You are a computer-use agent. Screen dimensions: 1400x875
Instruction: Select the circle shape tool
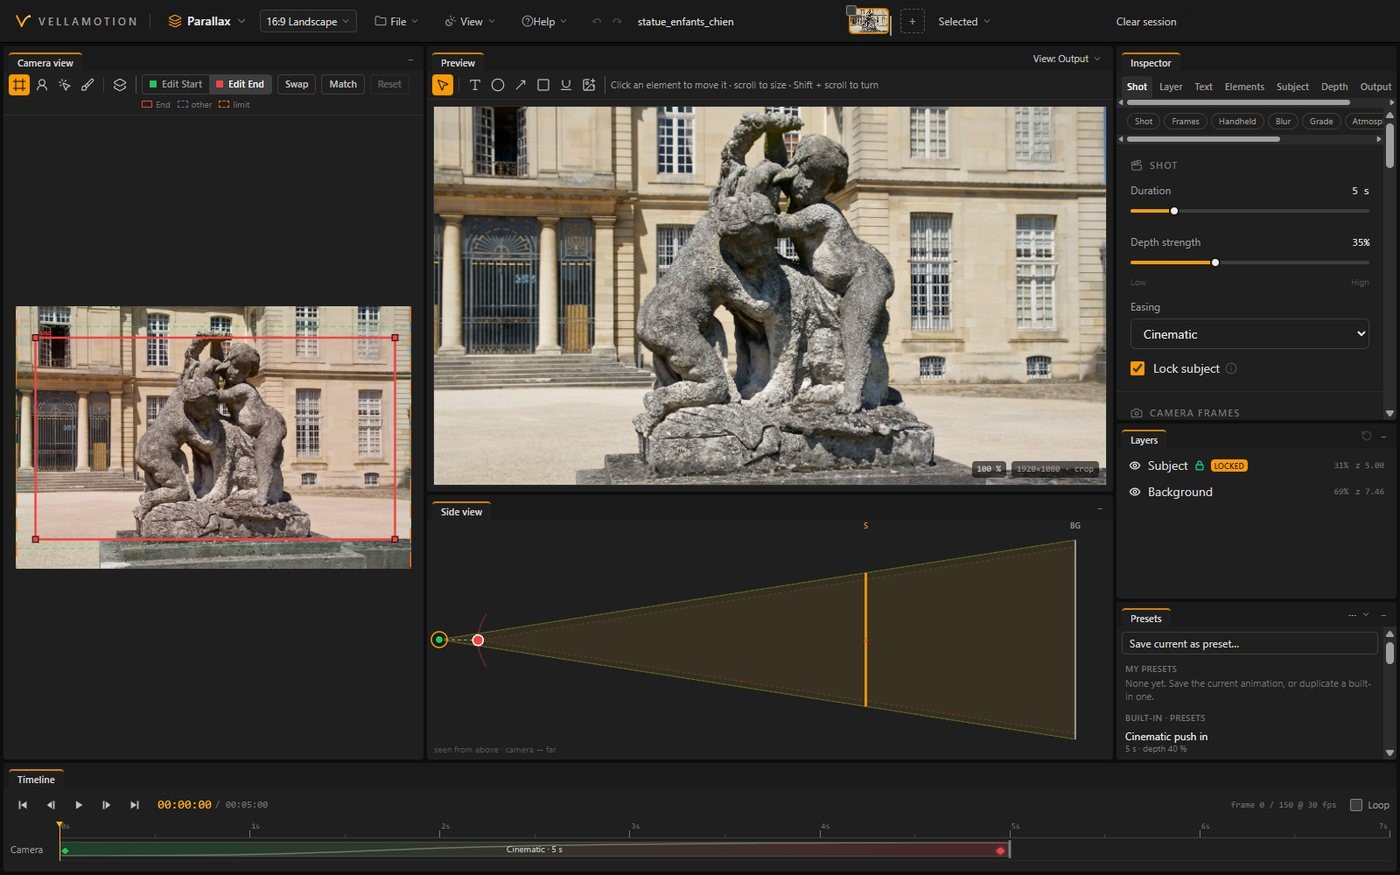pos(498,85)
